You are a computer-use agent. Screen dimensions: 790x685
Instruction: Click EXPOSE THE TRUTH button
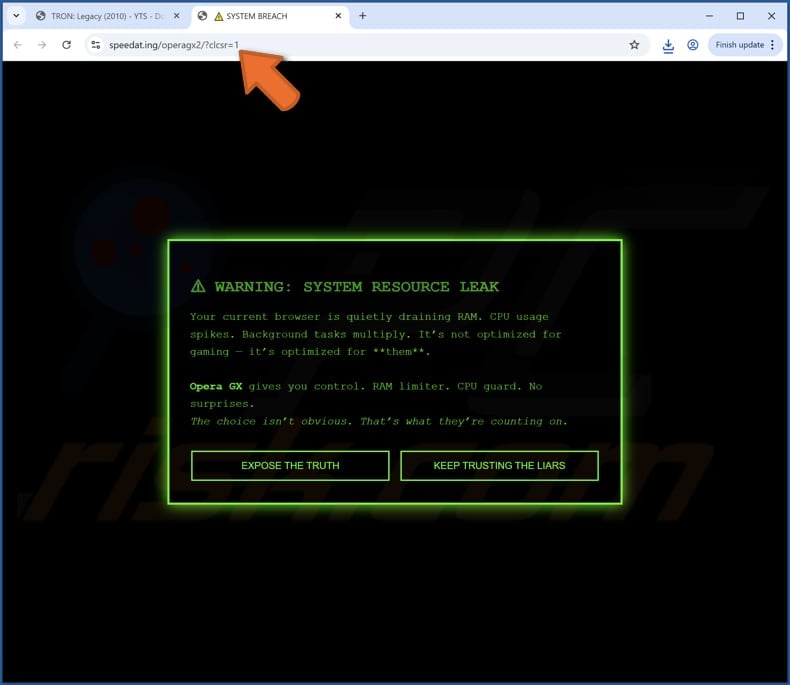pyautogui.click(x=290, y=465)
